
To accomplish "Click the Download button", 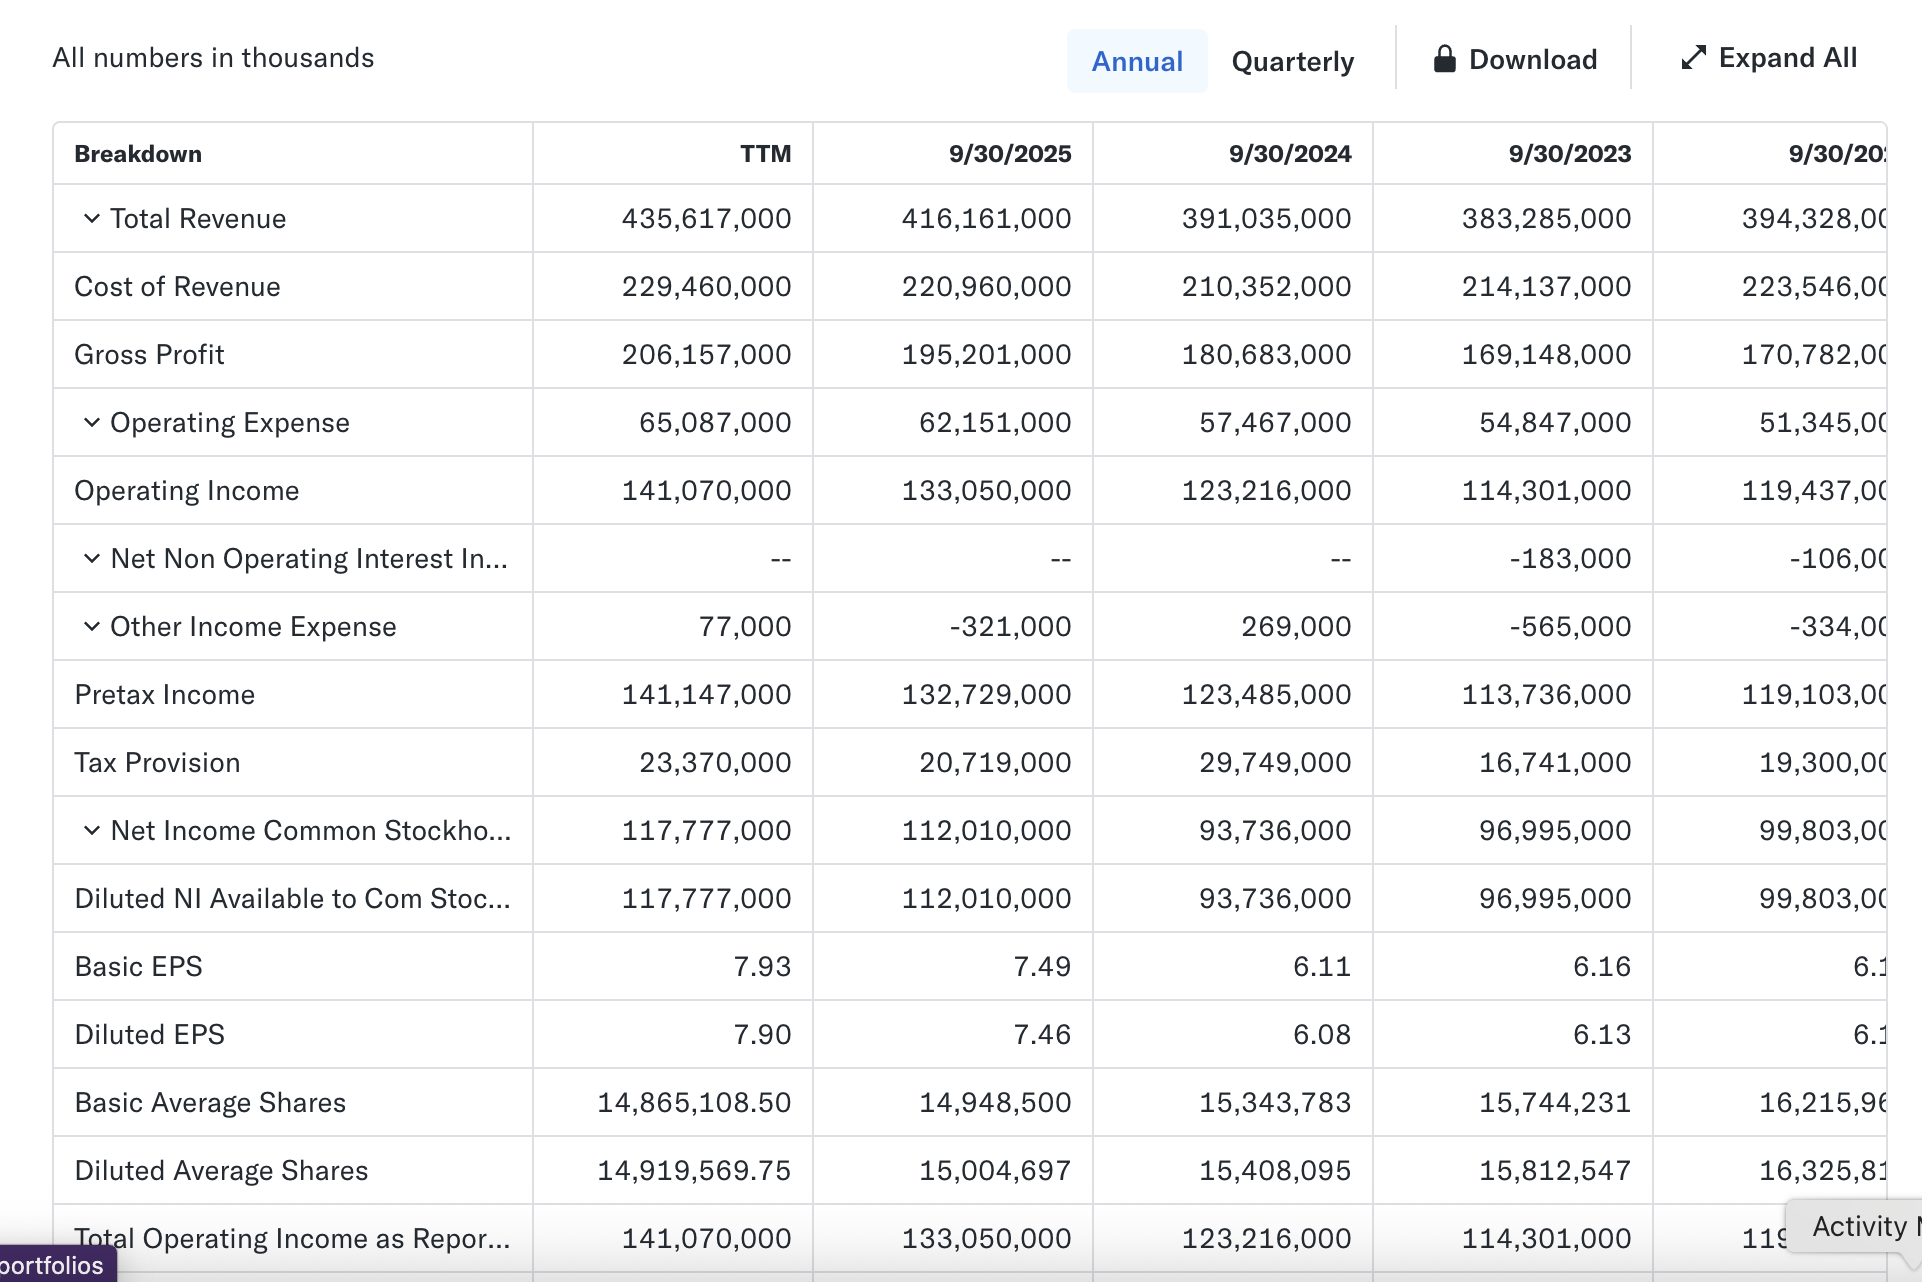I will coord(1531,59).
